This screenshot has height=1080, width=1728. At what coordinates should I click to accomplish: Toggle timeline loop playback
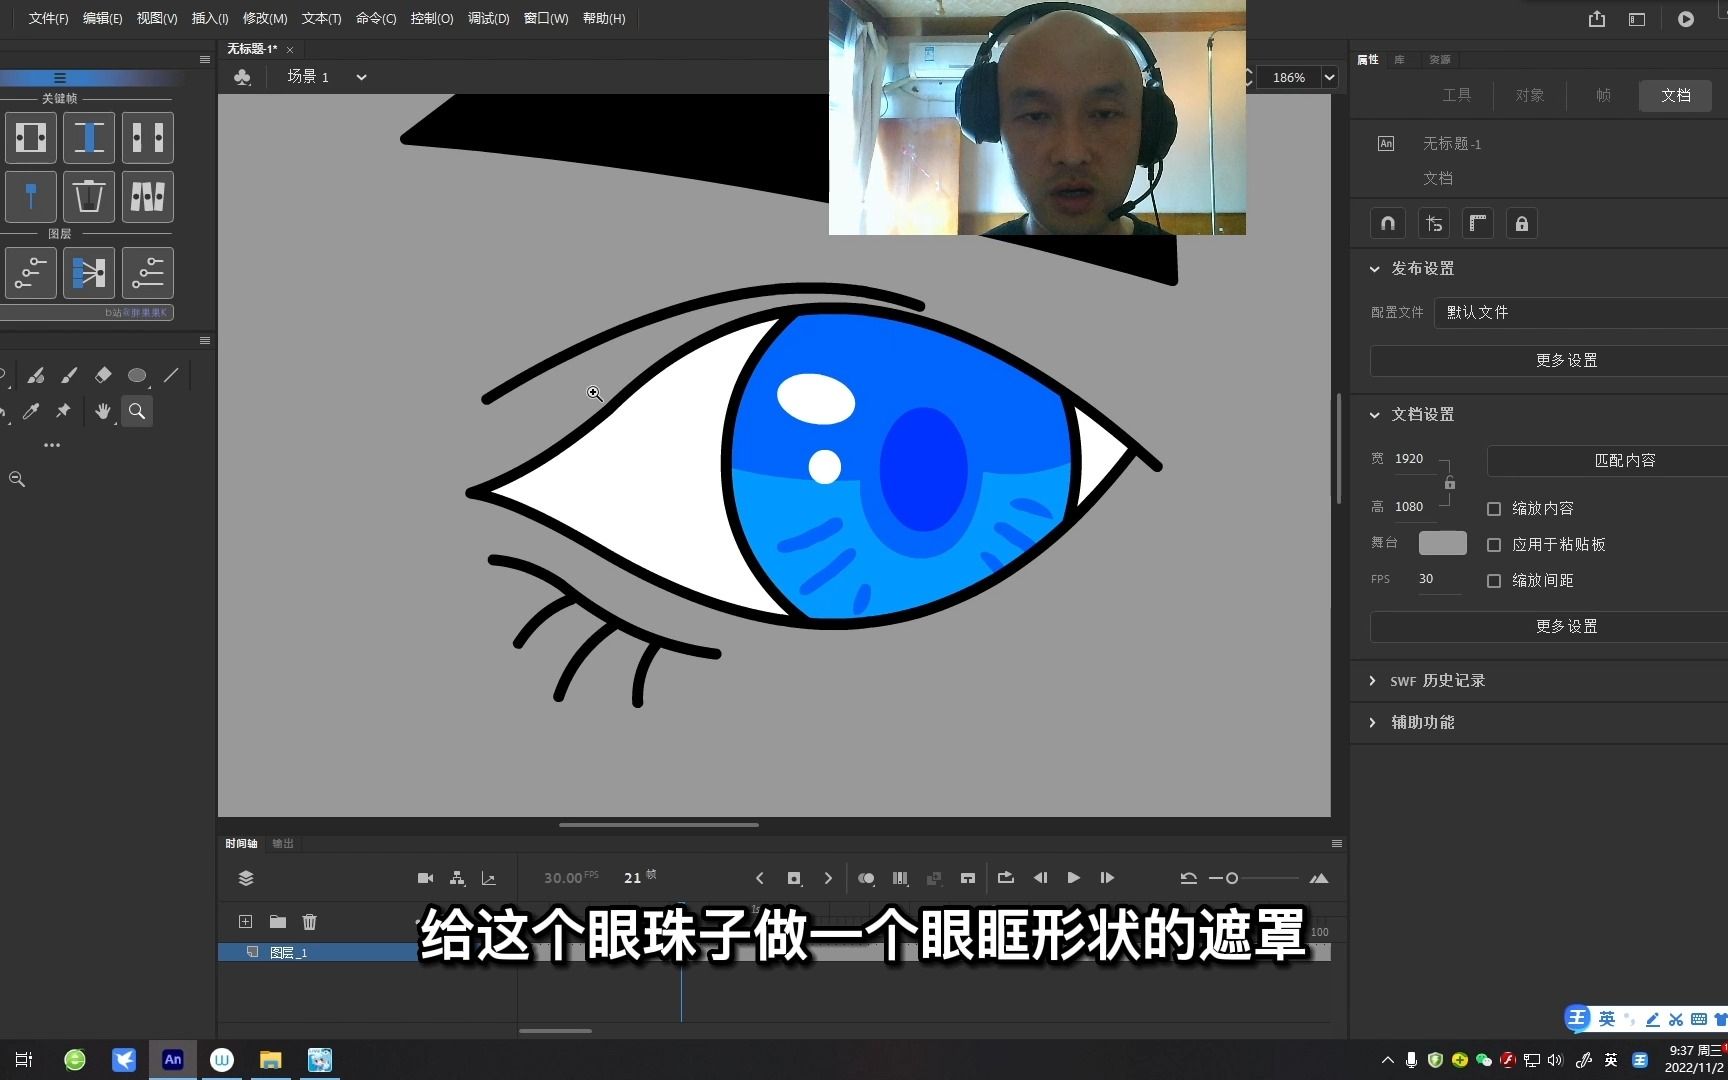(x=1006, y=878)
